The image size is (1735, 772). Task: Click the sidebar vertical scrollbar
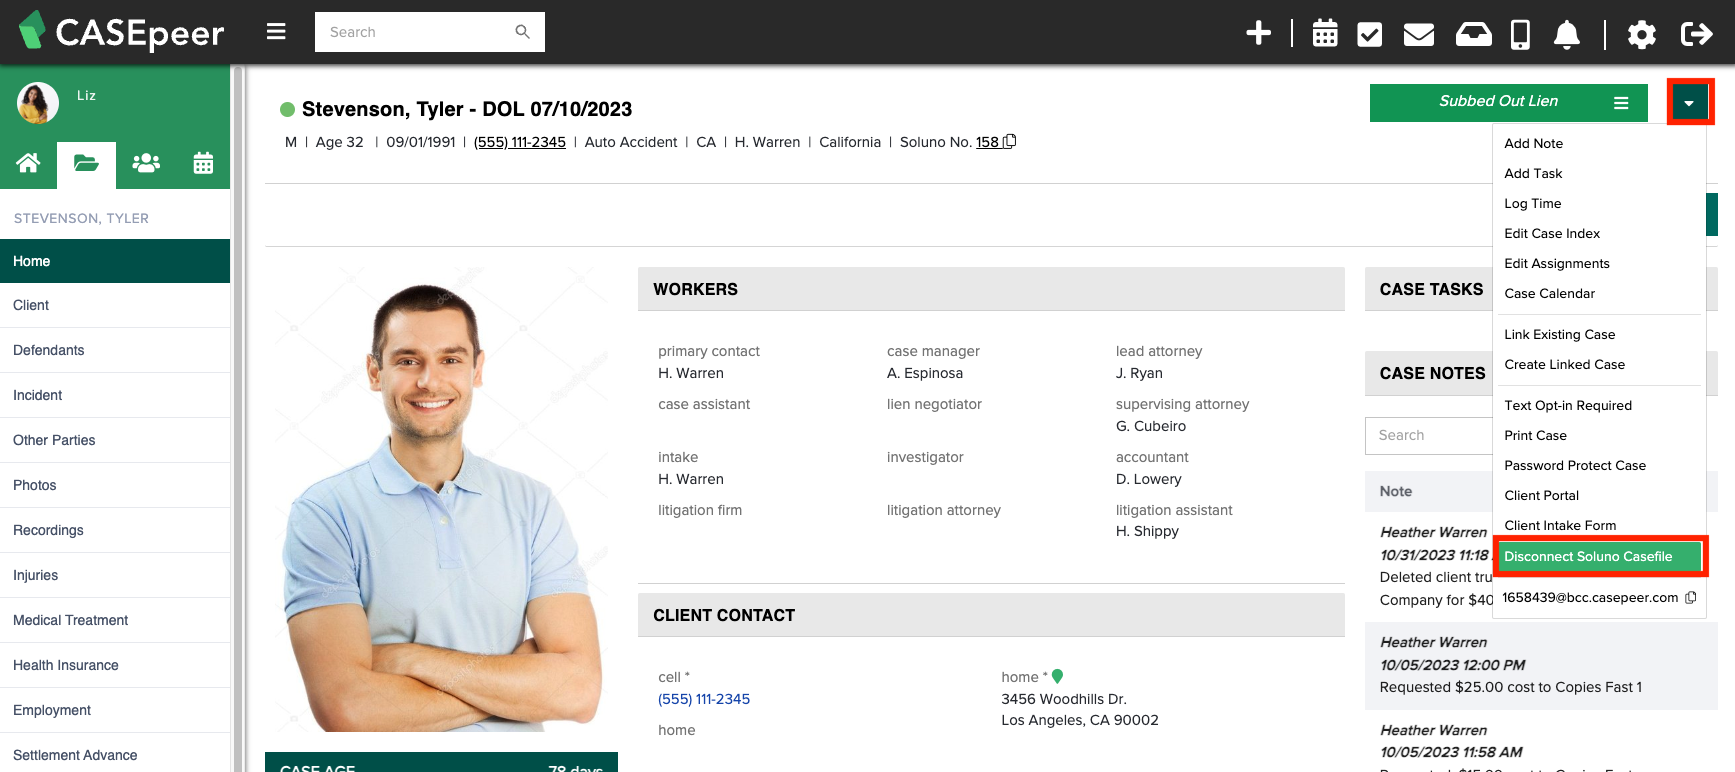238,418
